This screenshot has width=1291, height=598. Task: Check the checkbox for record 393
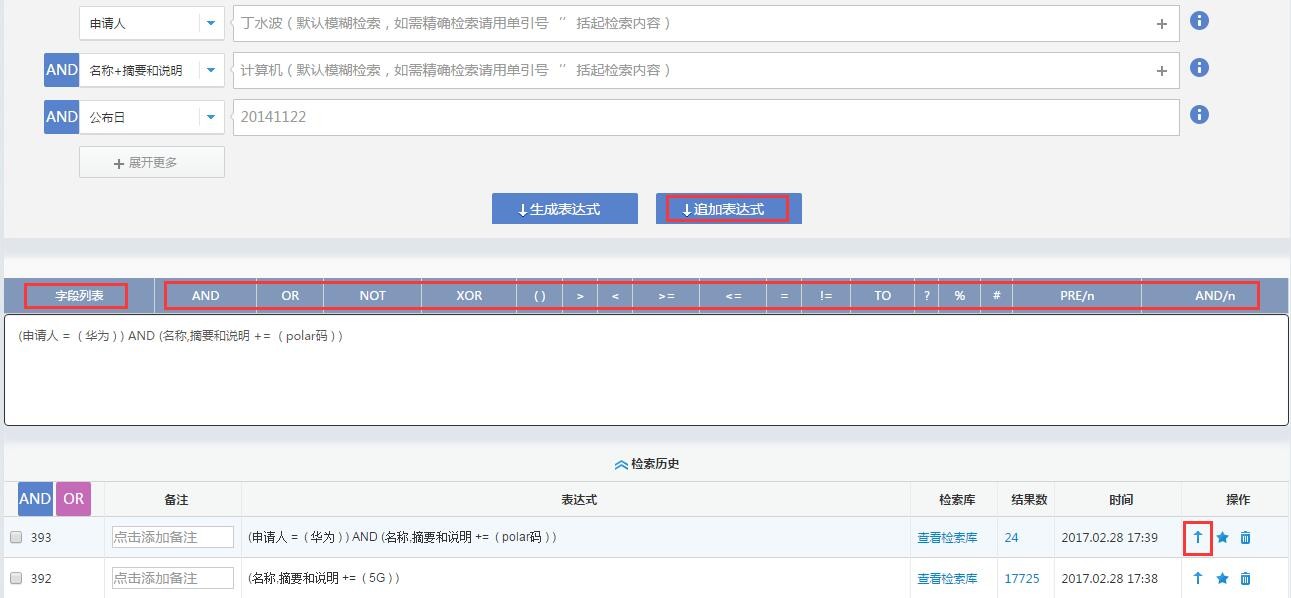click(x=16, y=537)
